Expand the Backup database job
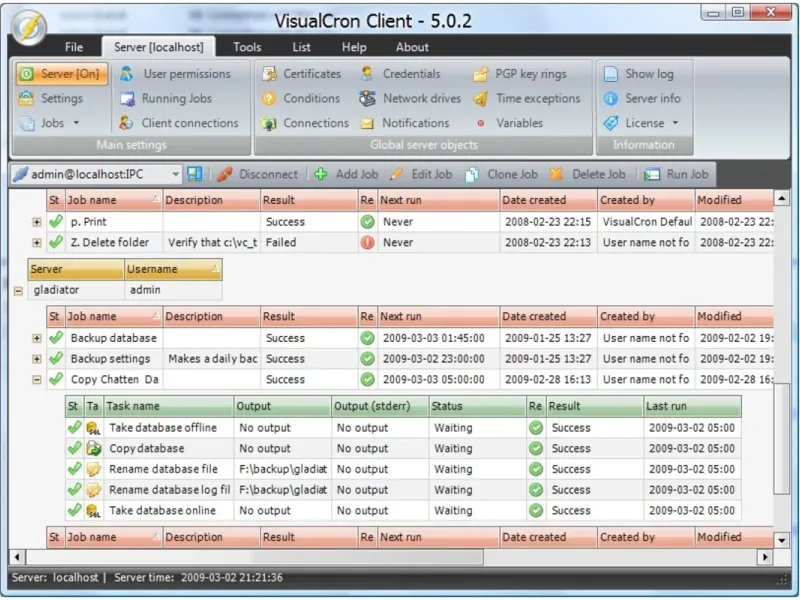 (36, 338)
